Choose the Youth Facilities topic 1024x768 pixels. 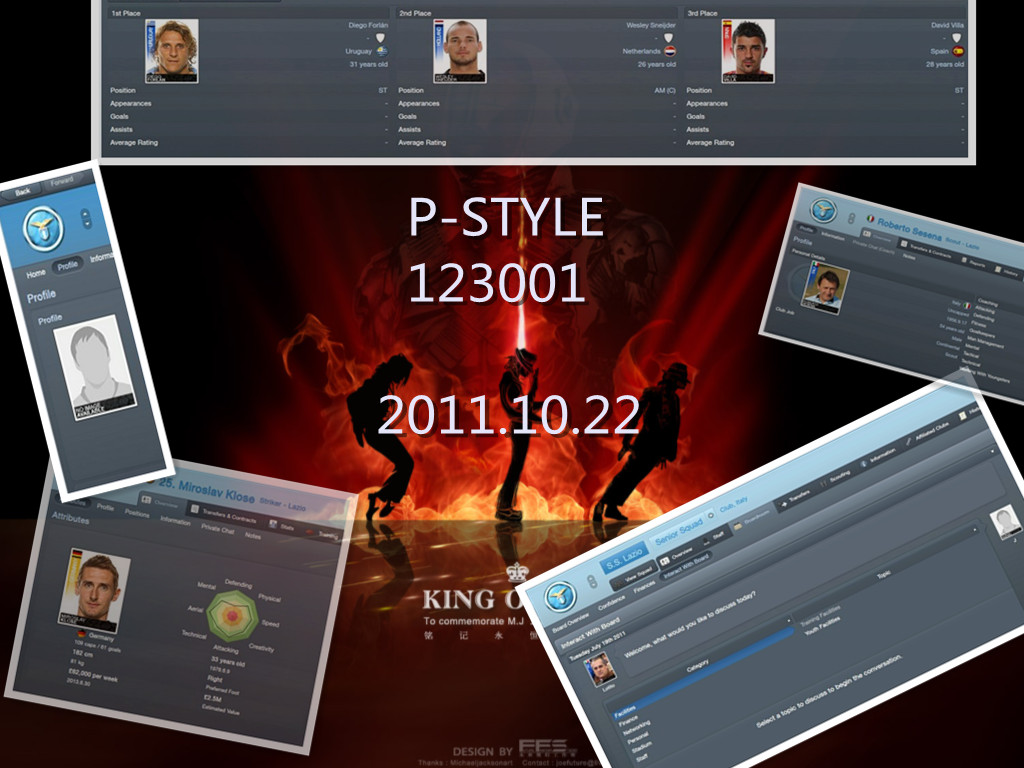(823, 626)
